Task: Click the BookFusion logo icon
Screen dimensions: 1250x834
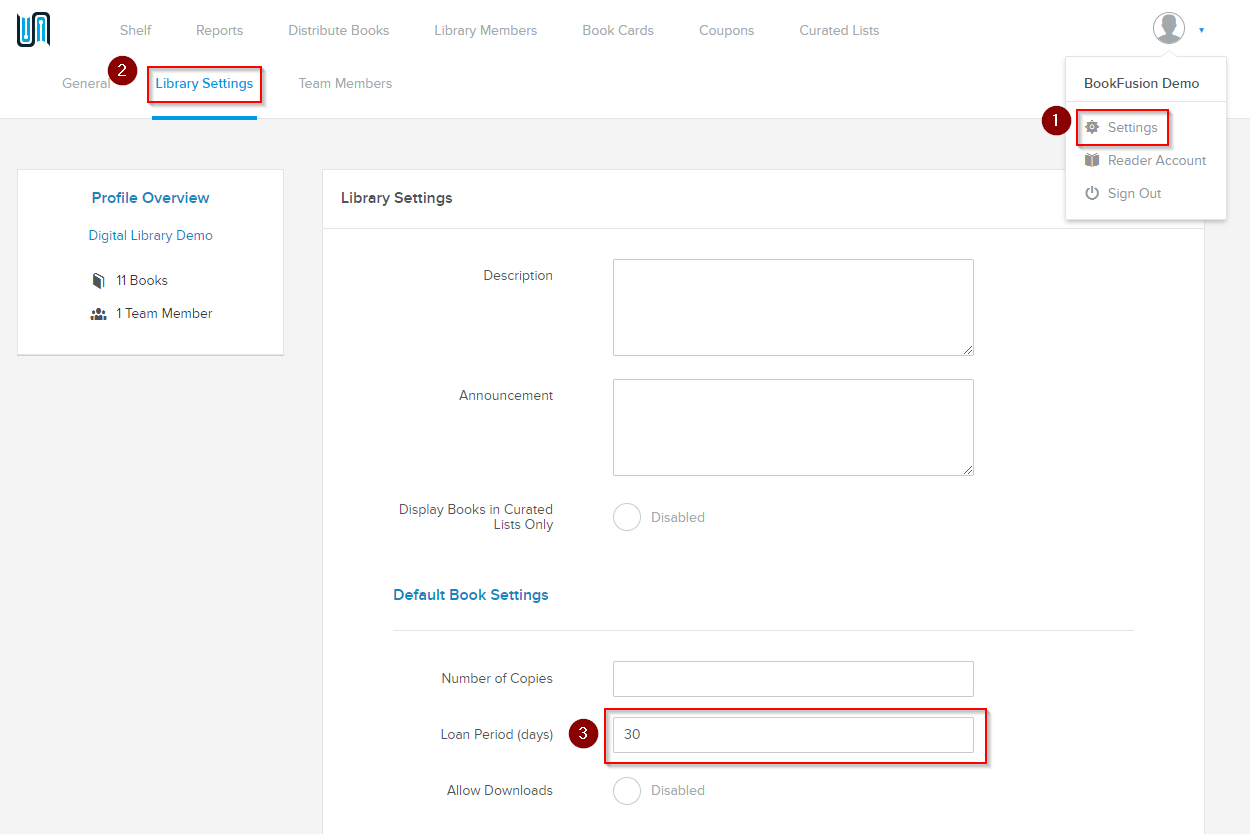Action: coord(33,29)
